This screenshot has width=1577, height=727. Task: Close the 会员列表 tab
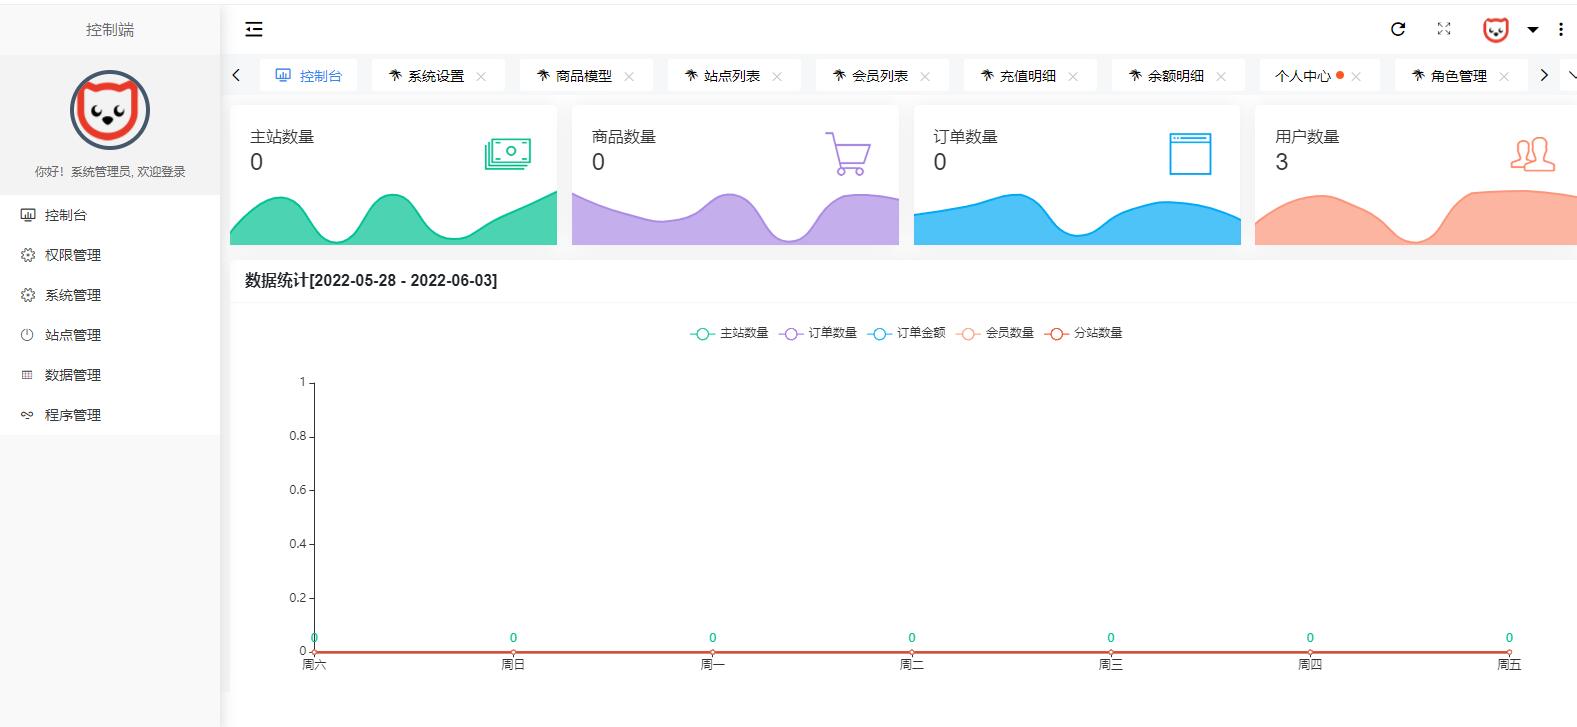pyautogui.click(x=925, y=76)
